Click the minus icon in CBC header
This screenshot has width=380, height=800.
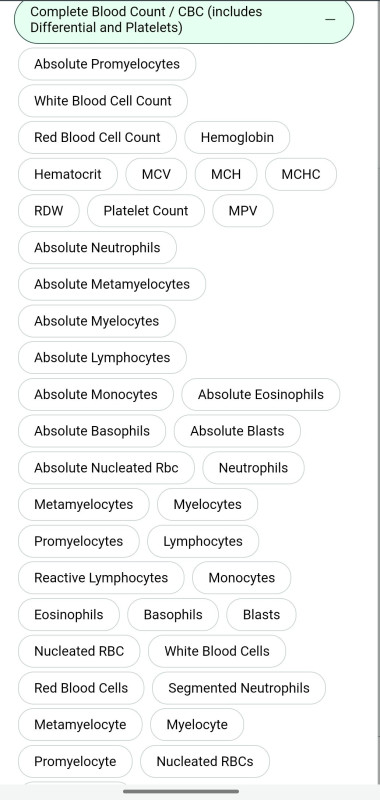point(331,19)
